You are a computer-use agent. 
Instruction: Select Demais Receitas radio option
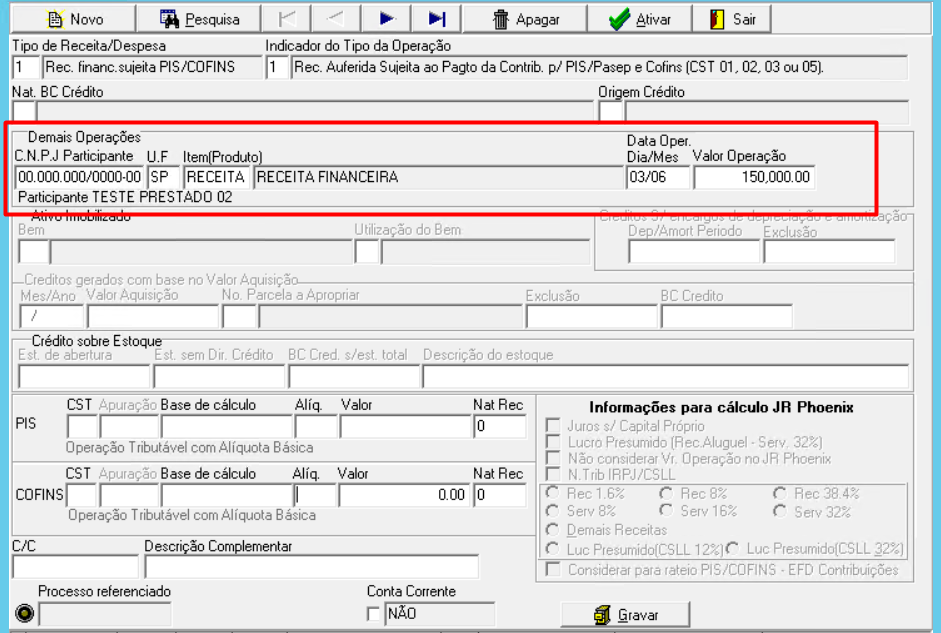coord(553,530)
